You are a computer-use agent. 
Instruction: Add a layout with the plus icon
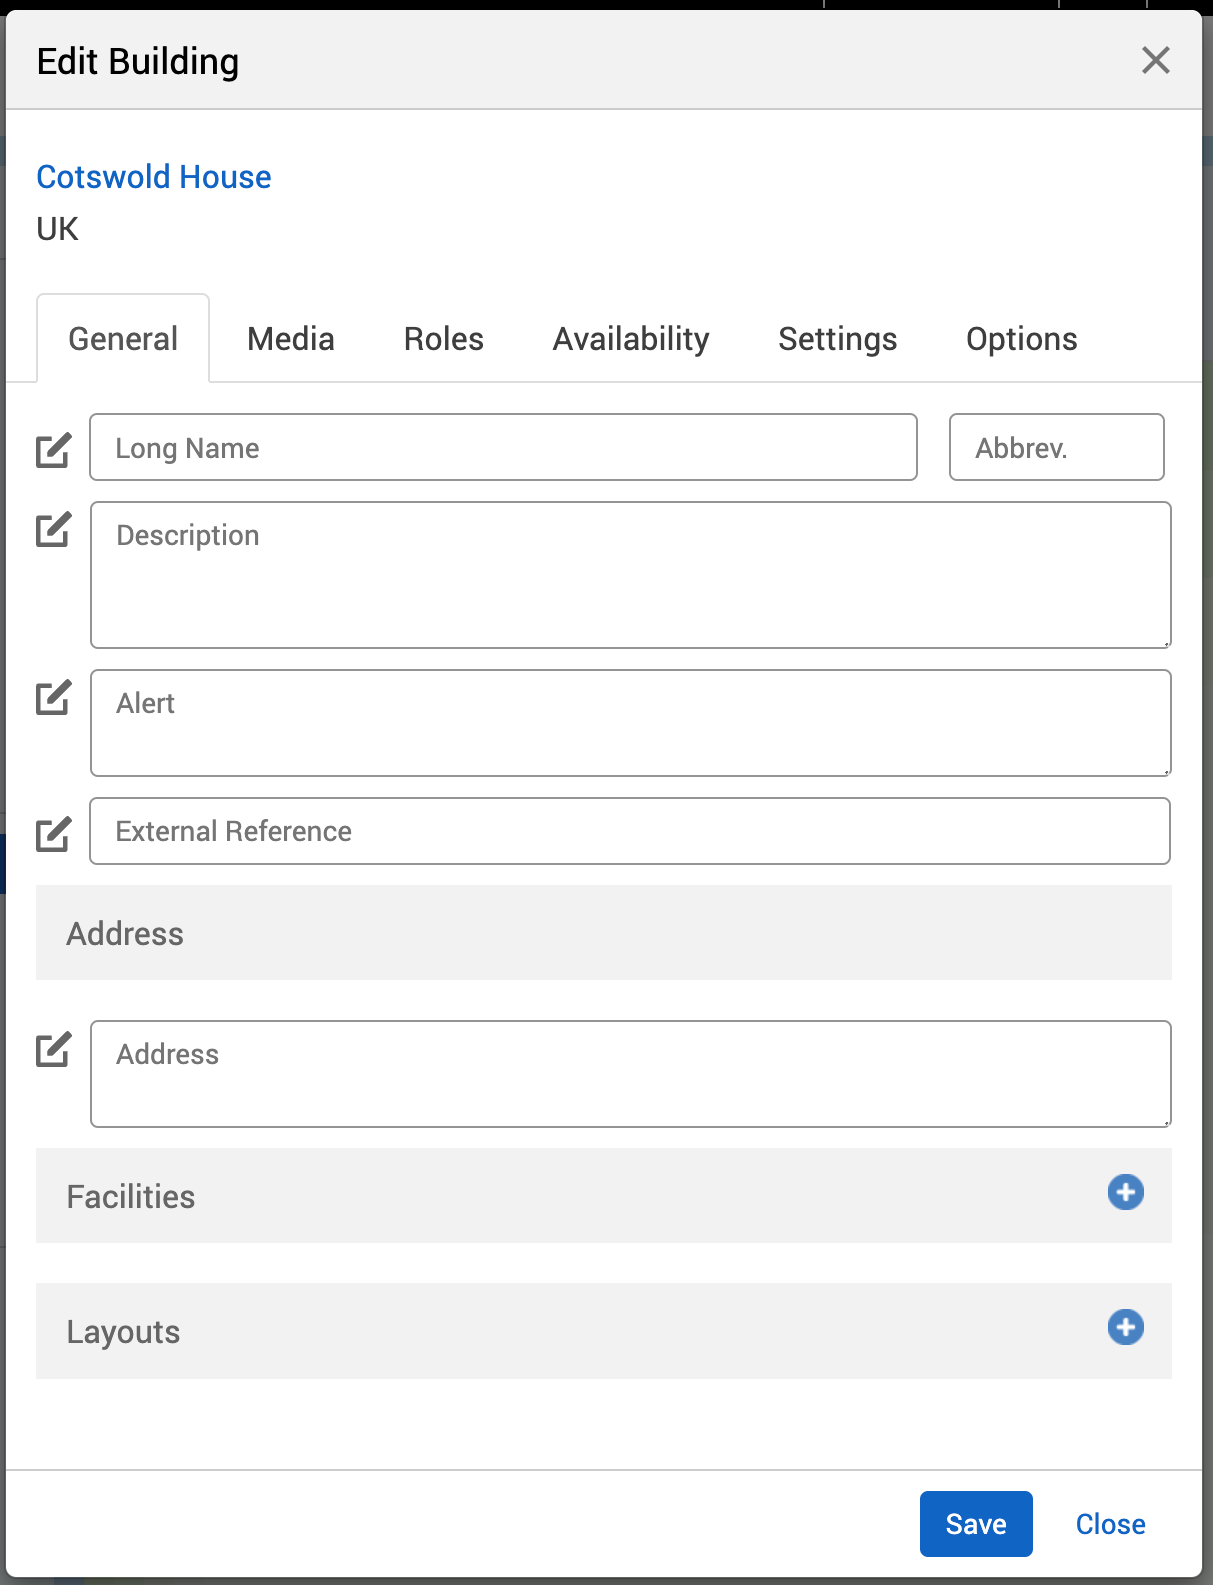1125,1327
